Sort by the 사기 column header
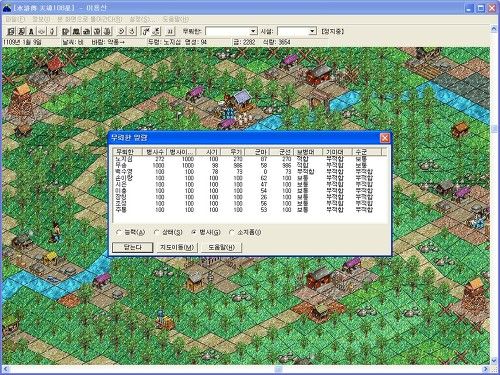 coord(208,152)
